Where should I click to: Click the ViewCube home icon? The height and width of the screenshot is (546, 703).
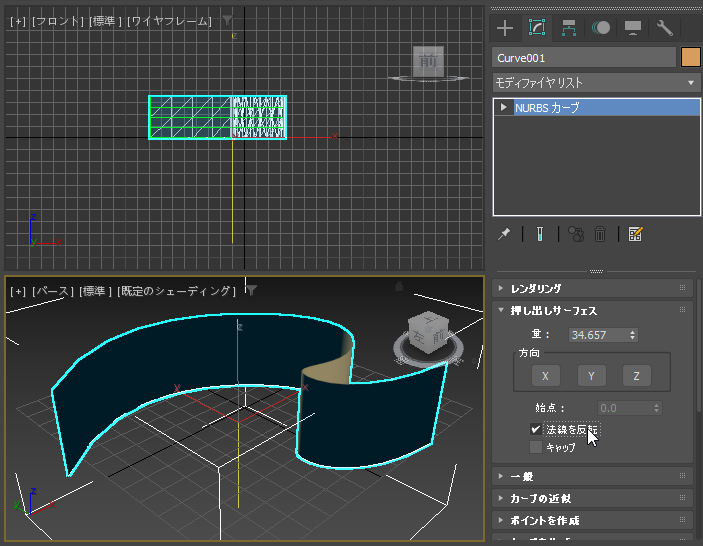point(399,287)
